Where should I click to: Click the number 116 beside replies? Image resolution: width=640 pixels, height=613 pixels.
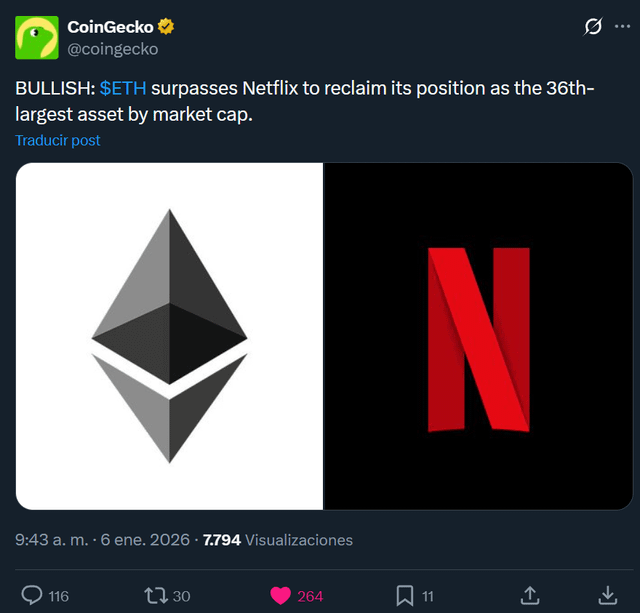click(58, 596)
